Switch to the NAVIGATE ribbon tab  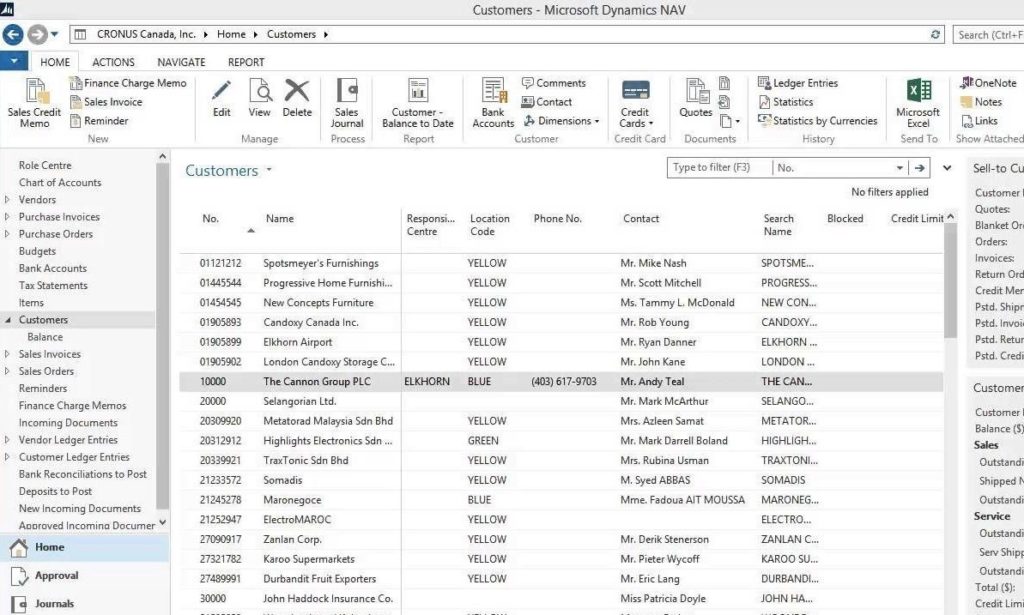[x=182, y=62]
